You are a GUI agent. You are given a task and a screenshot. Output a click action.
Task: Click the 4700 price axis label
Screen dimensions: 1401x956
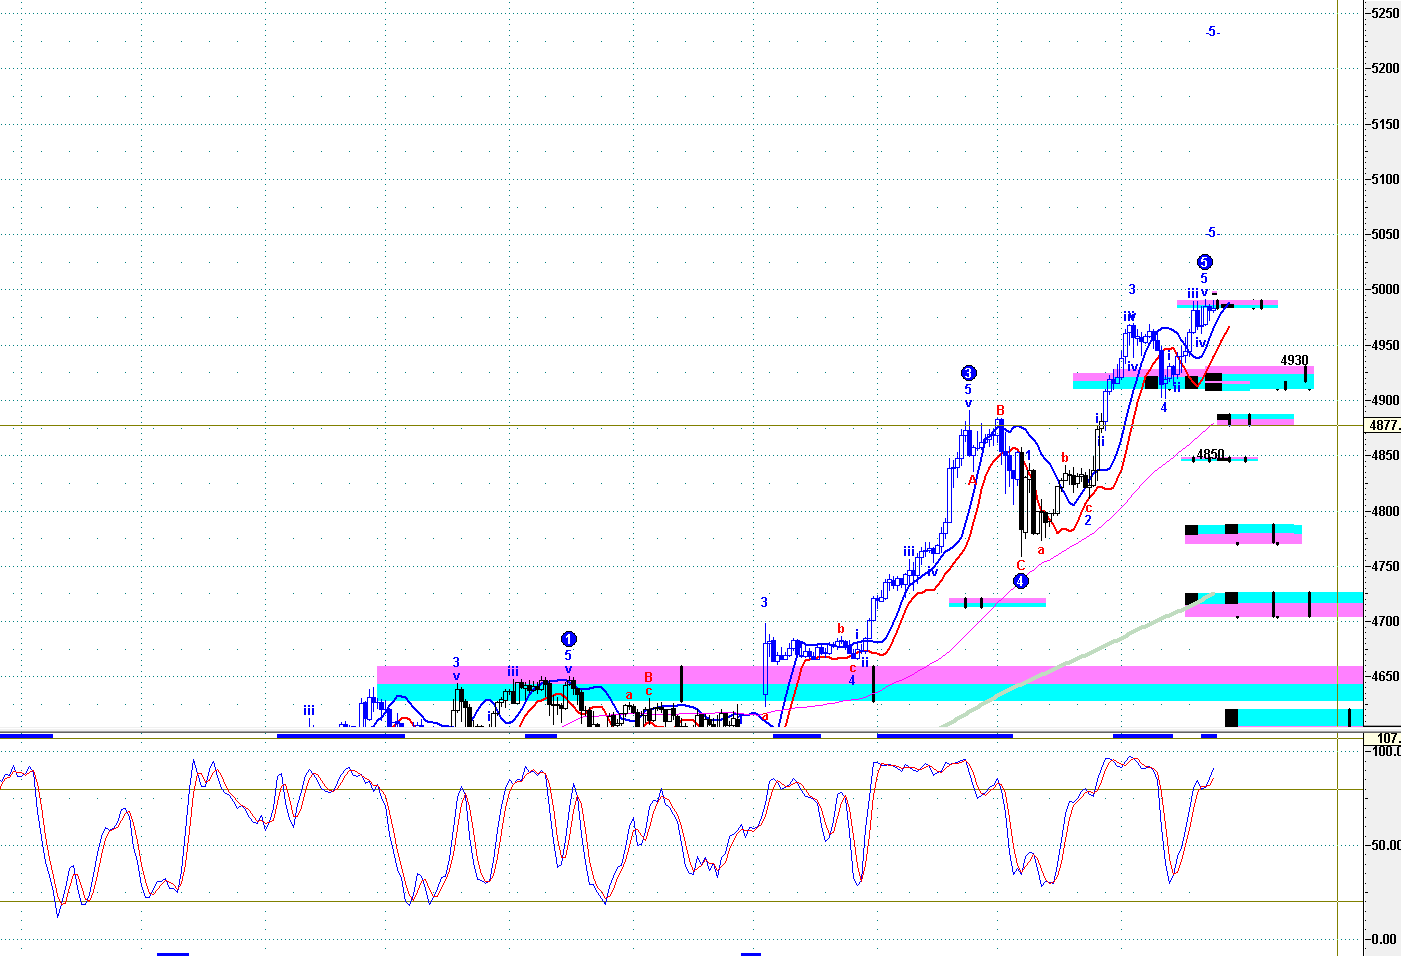1385,622
